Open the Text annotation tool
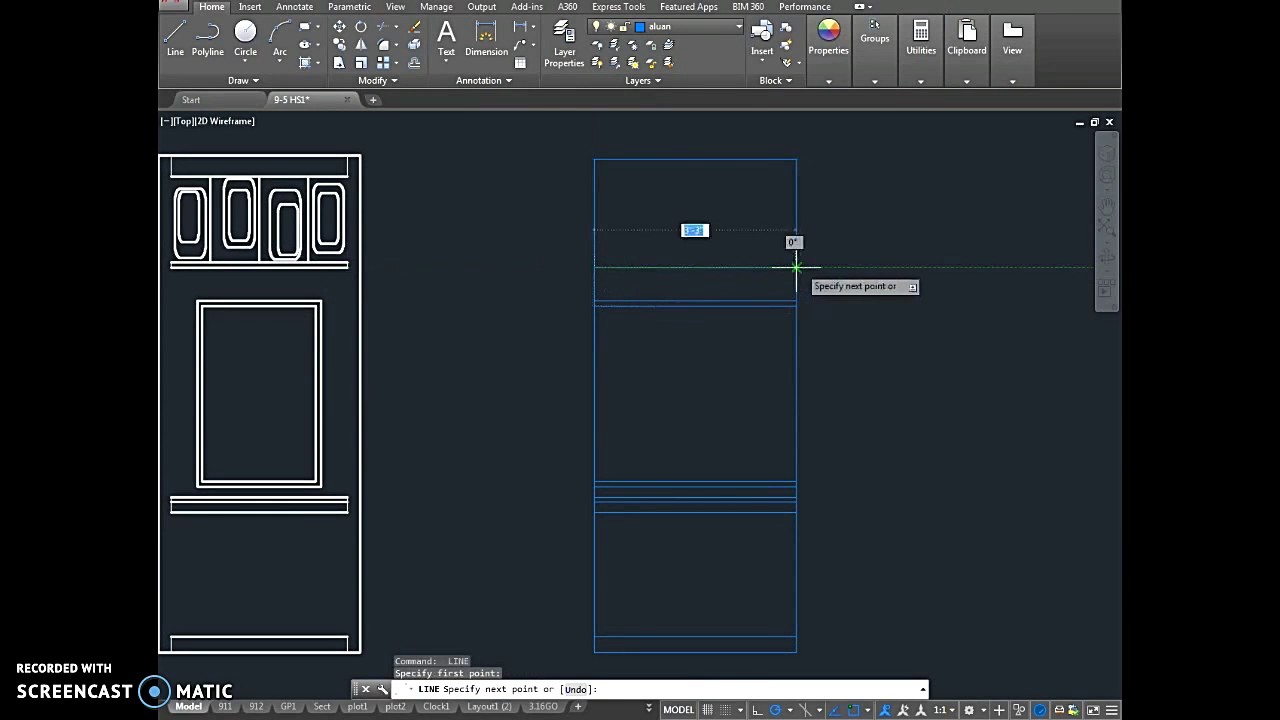This screenshot has width=1280, height=720. tap(446, 38)
